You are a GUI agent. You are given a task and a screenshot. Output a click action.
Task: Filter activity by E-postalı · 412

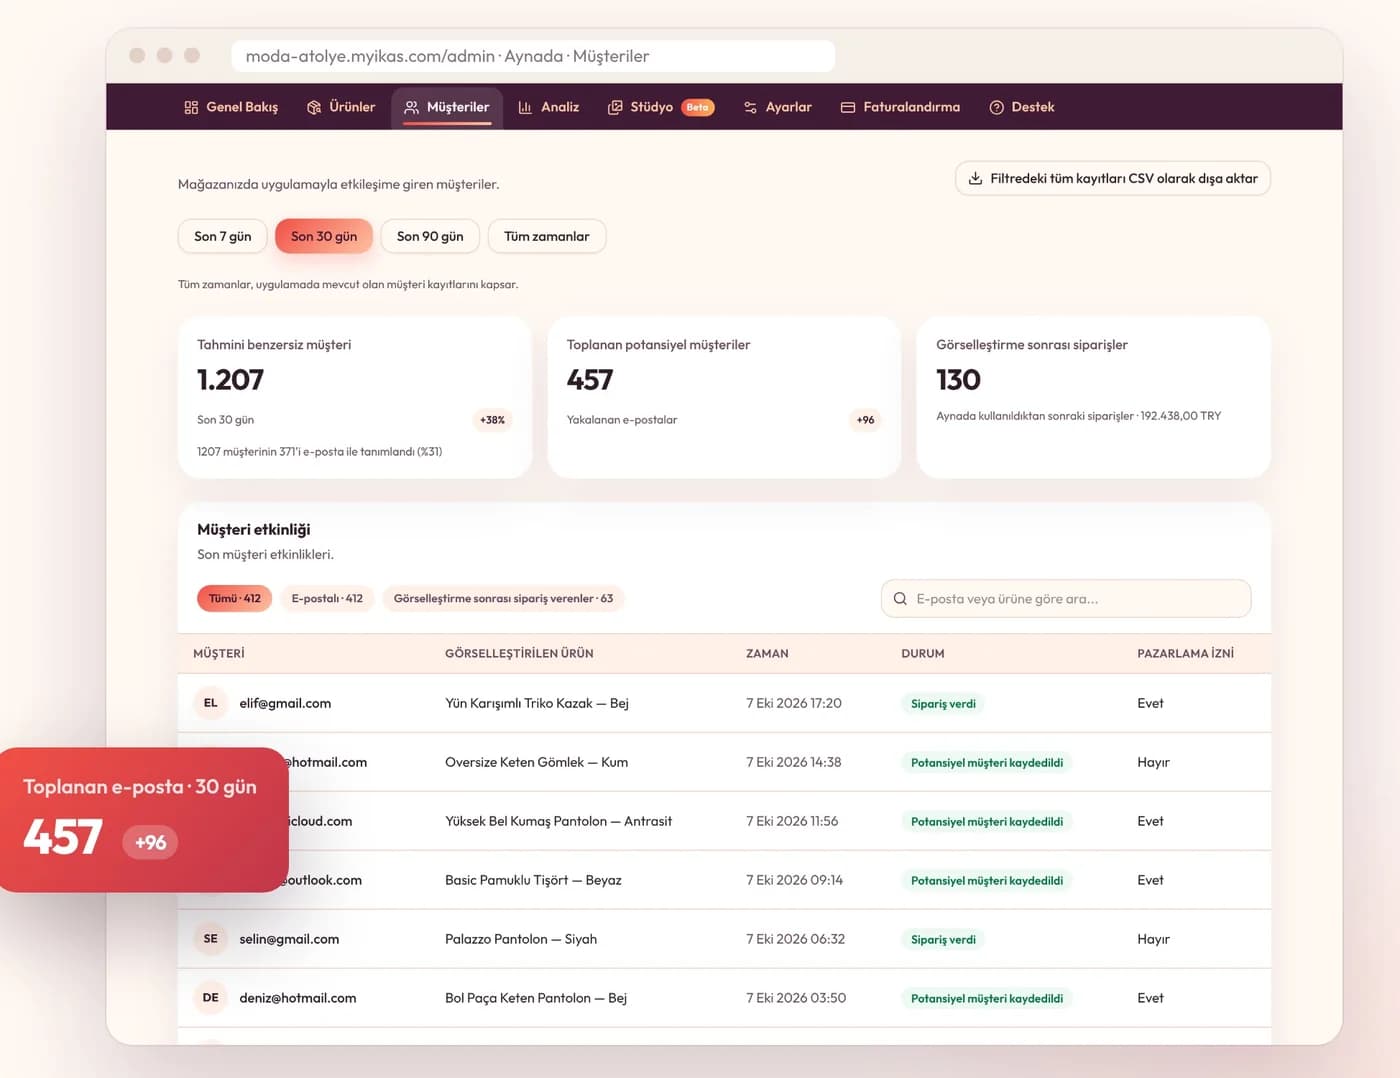tap(327, 598)
